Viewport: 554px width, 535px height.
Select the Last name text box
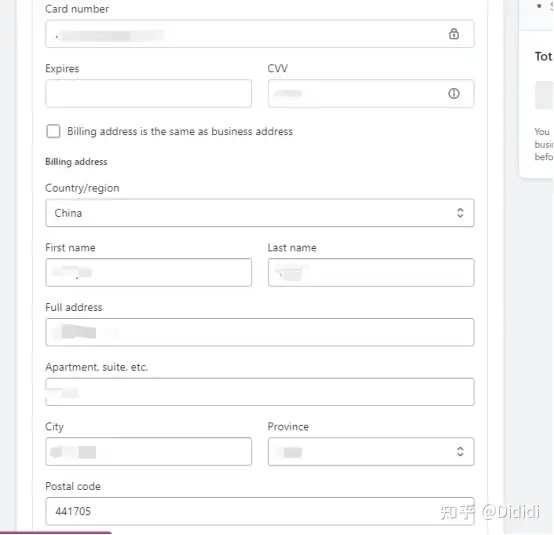pos(371,272)
